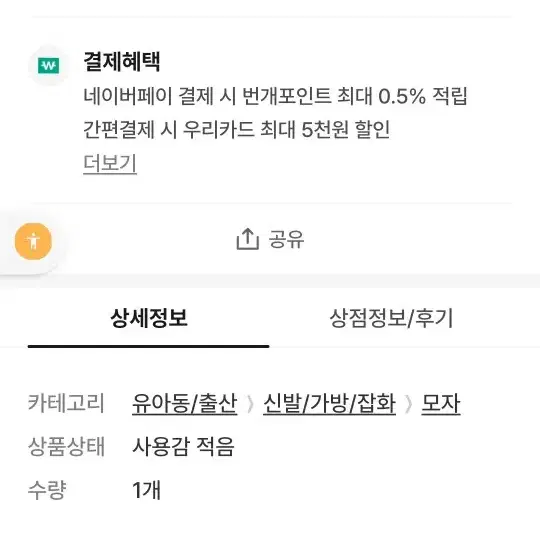Open the orange accessibility figure button
This screenshot has height=540, width=540.
point(33,241)
